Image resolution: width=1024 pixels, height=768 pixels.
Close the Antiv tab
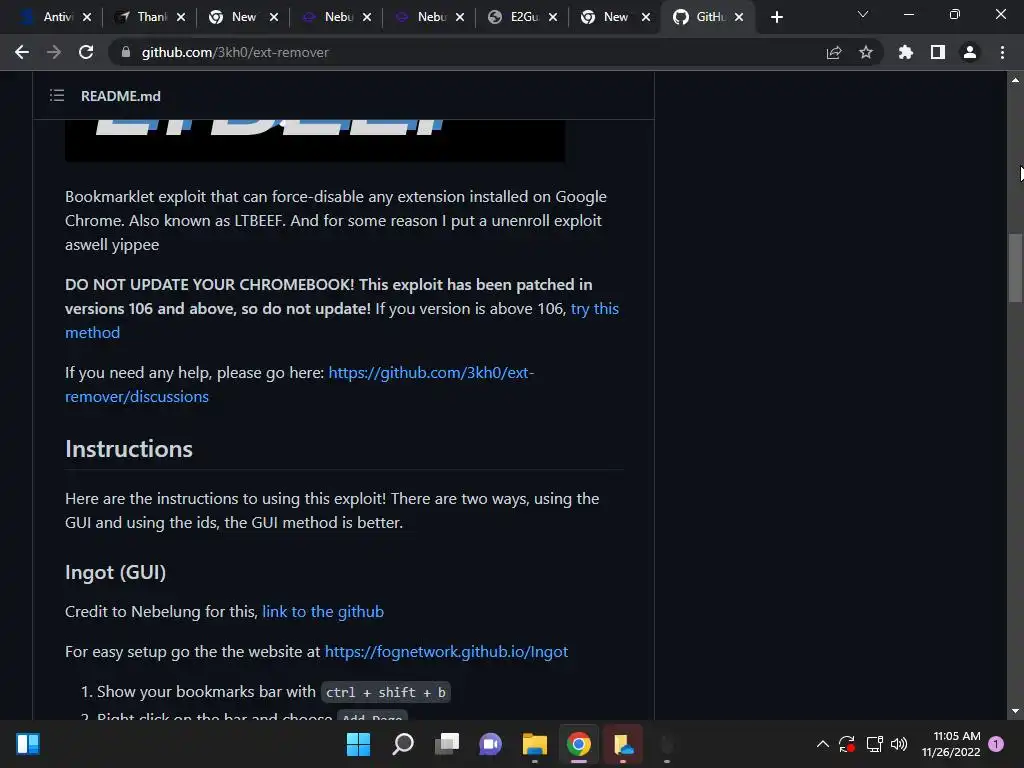[87, 17]
